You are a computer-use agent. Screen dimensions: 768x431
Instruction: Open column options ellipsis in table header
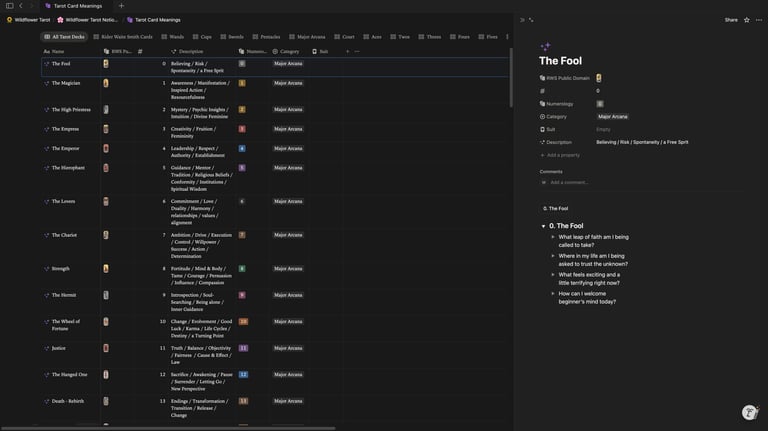pyautogui.click(x=357, y=51)
